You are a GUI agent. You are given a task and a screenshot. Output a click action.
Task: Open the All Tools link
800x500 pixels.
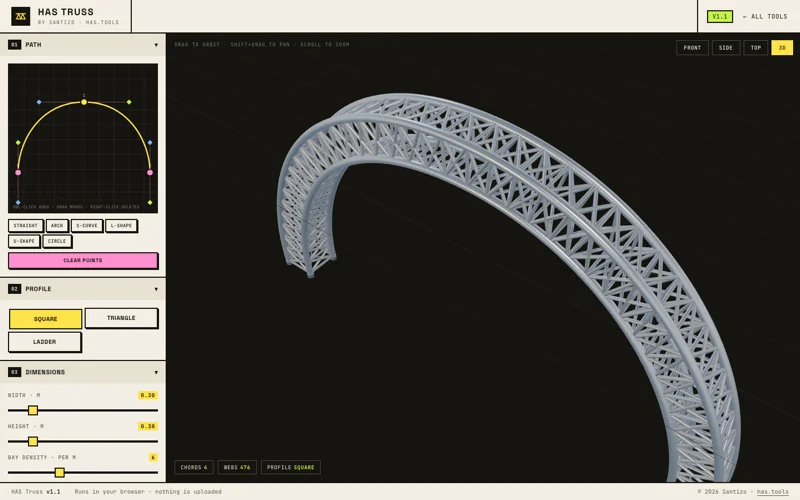765,17
